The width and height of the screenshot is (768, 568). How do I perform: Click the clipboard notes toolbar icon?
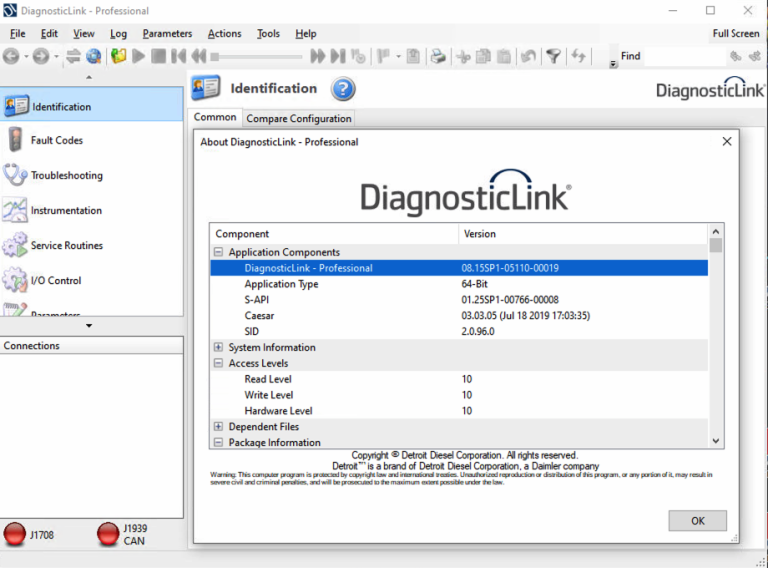(413, 56)
